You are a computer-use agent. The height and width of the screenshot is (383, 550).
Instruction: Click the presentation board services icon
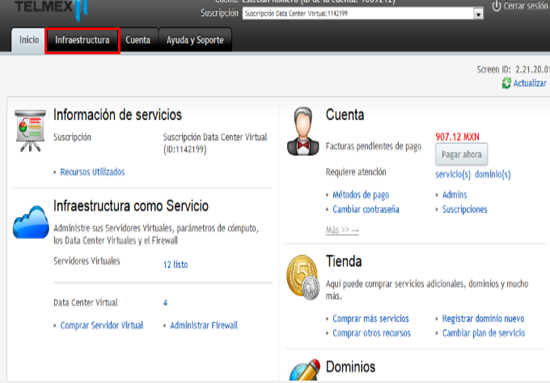[x=30, y=131]
